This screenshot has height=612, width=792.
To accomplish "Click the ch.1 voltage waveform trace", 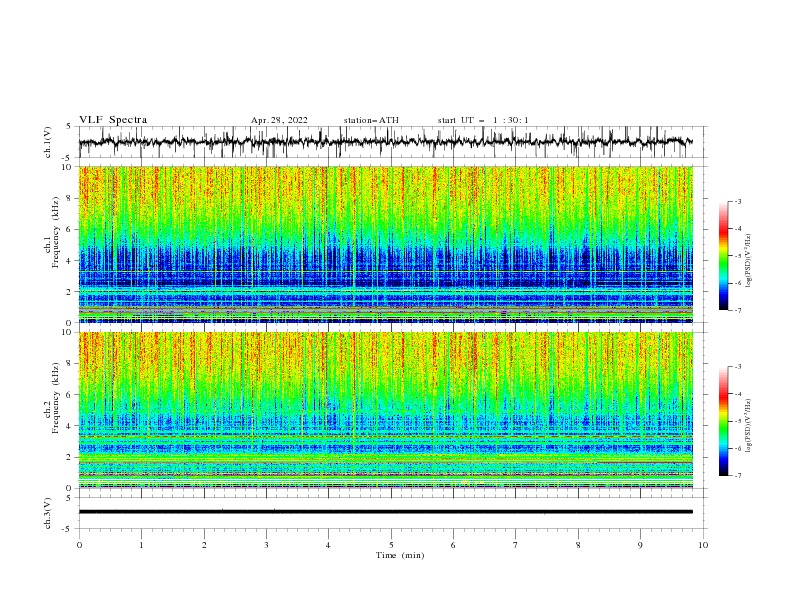I will point(385,142).
